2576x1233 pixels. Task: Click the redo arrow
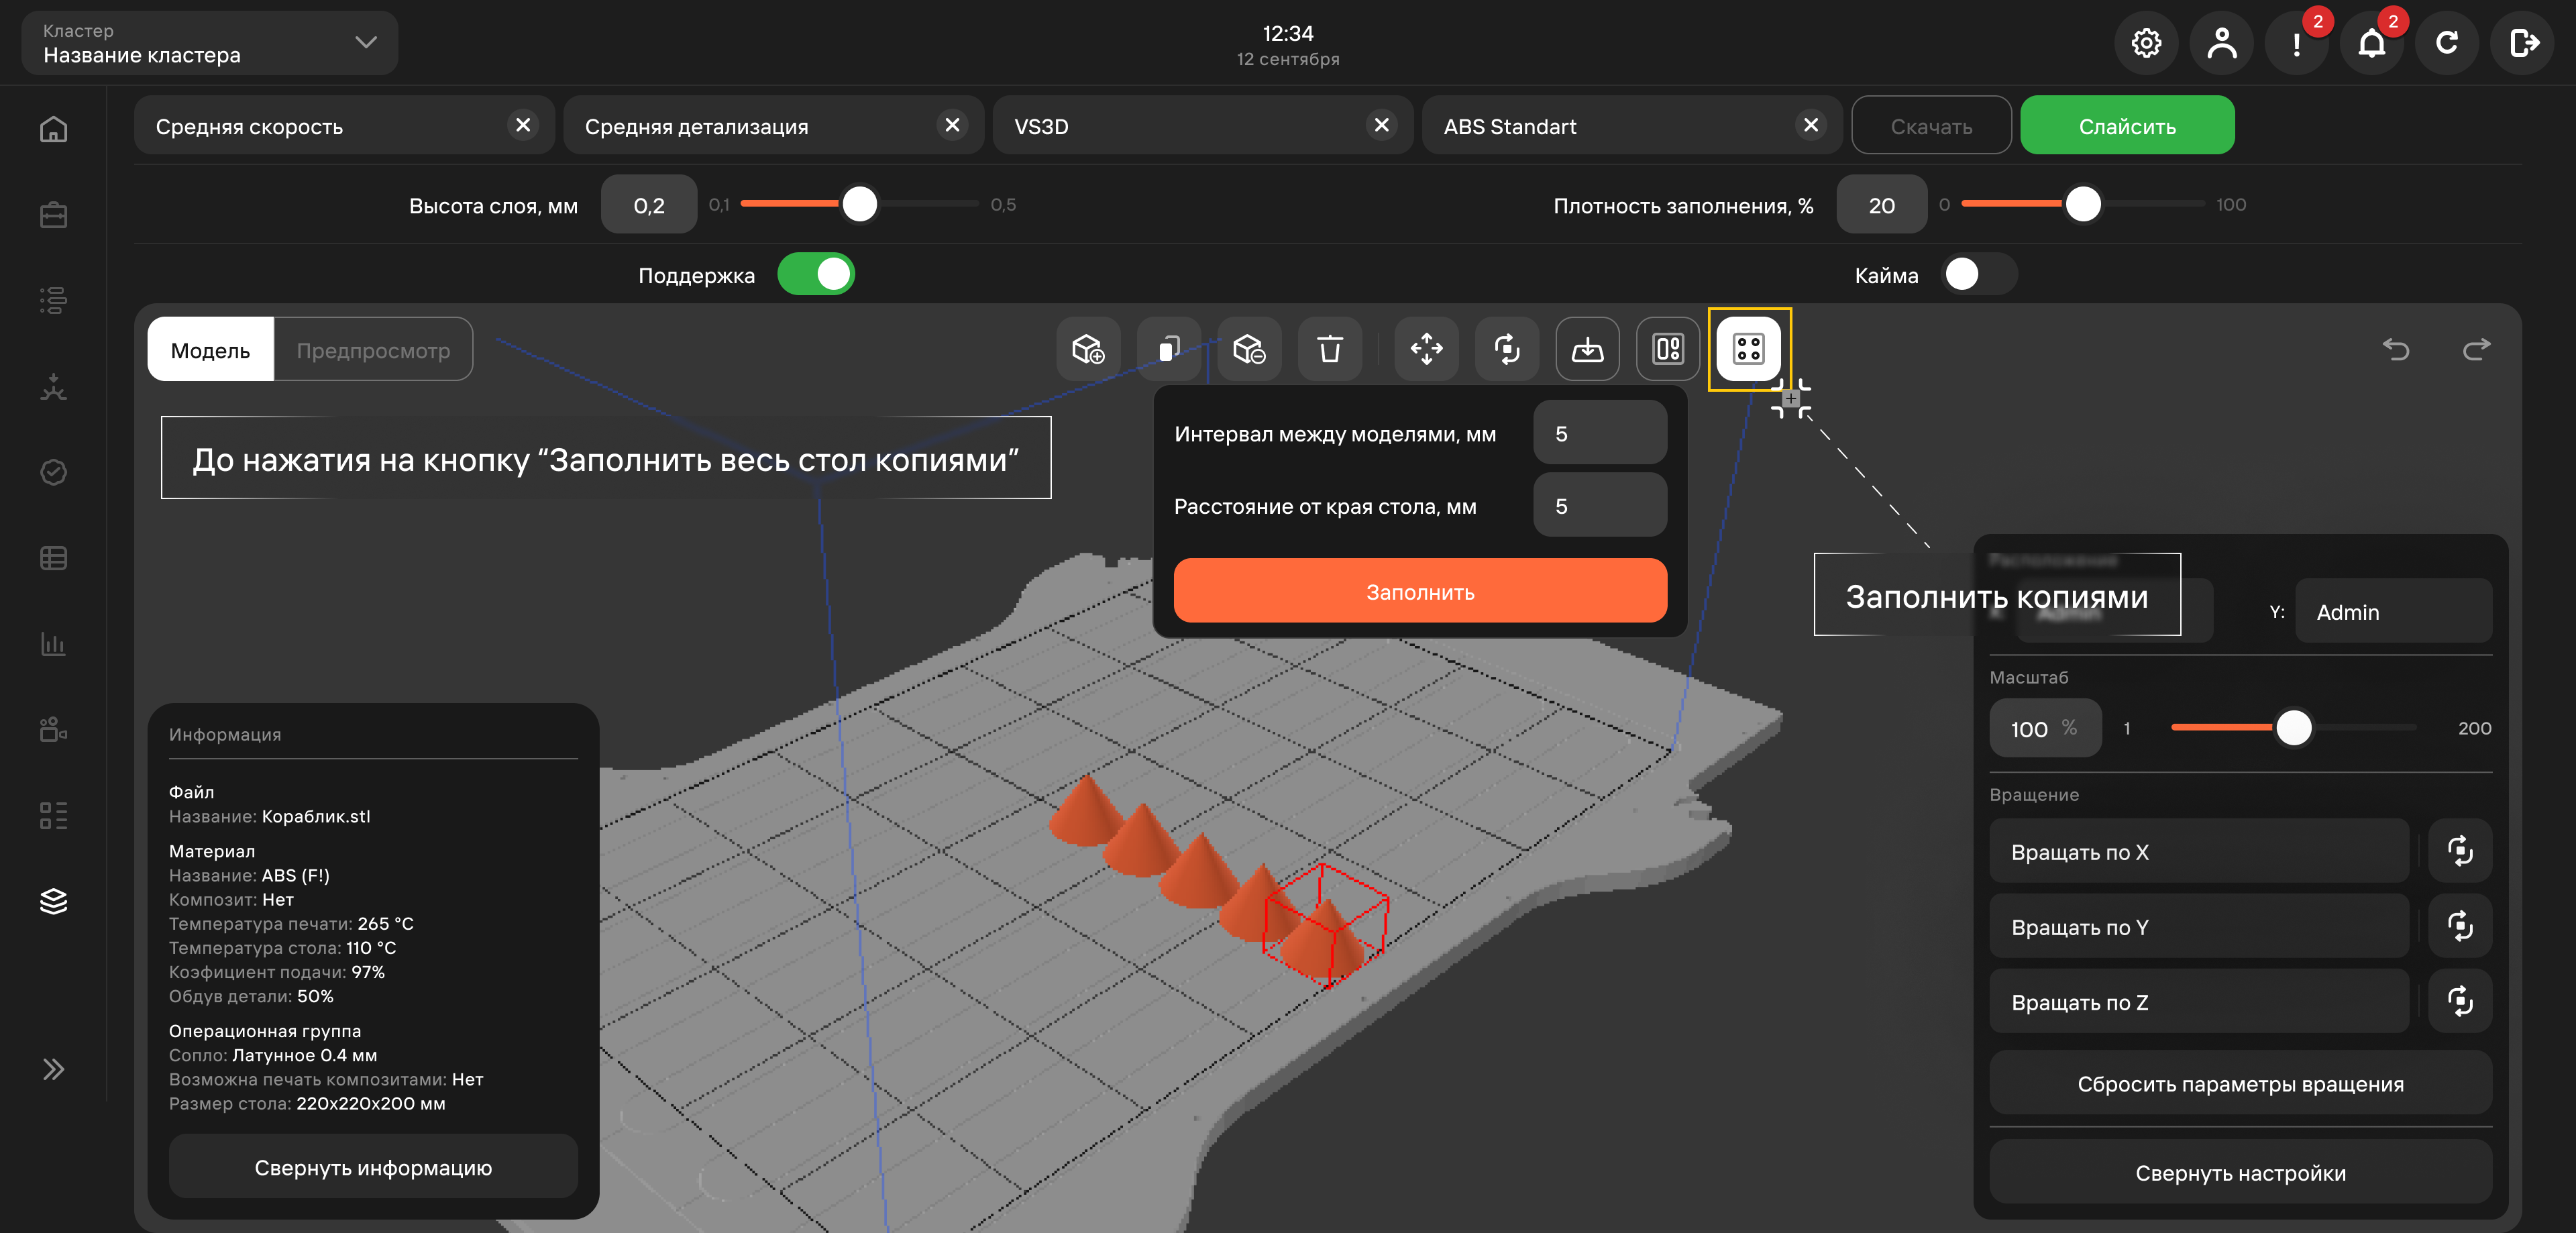pyautogui.click(x=2476, y=349)
